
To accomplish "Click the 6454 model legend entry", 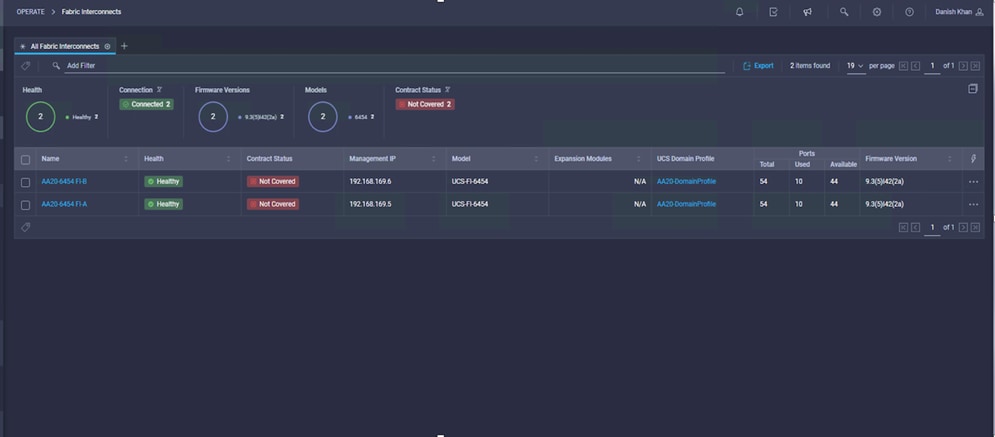I will (x=361, y=117).
